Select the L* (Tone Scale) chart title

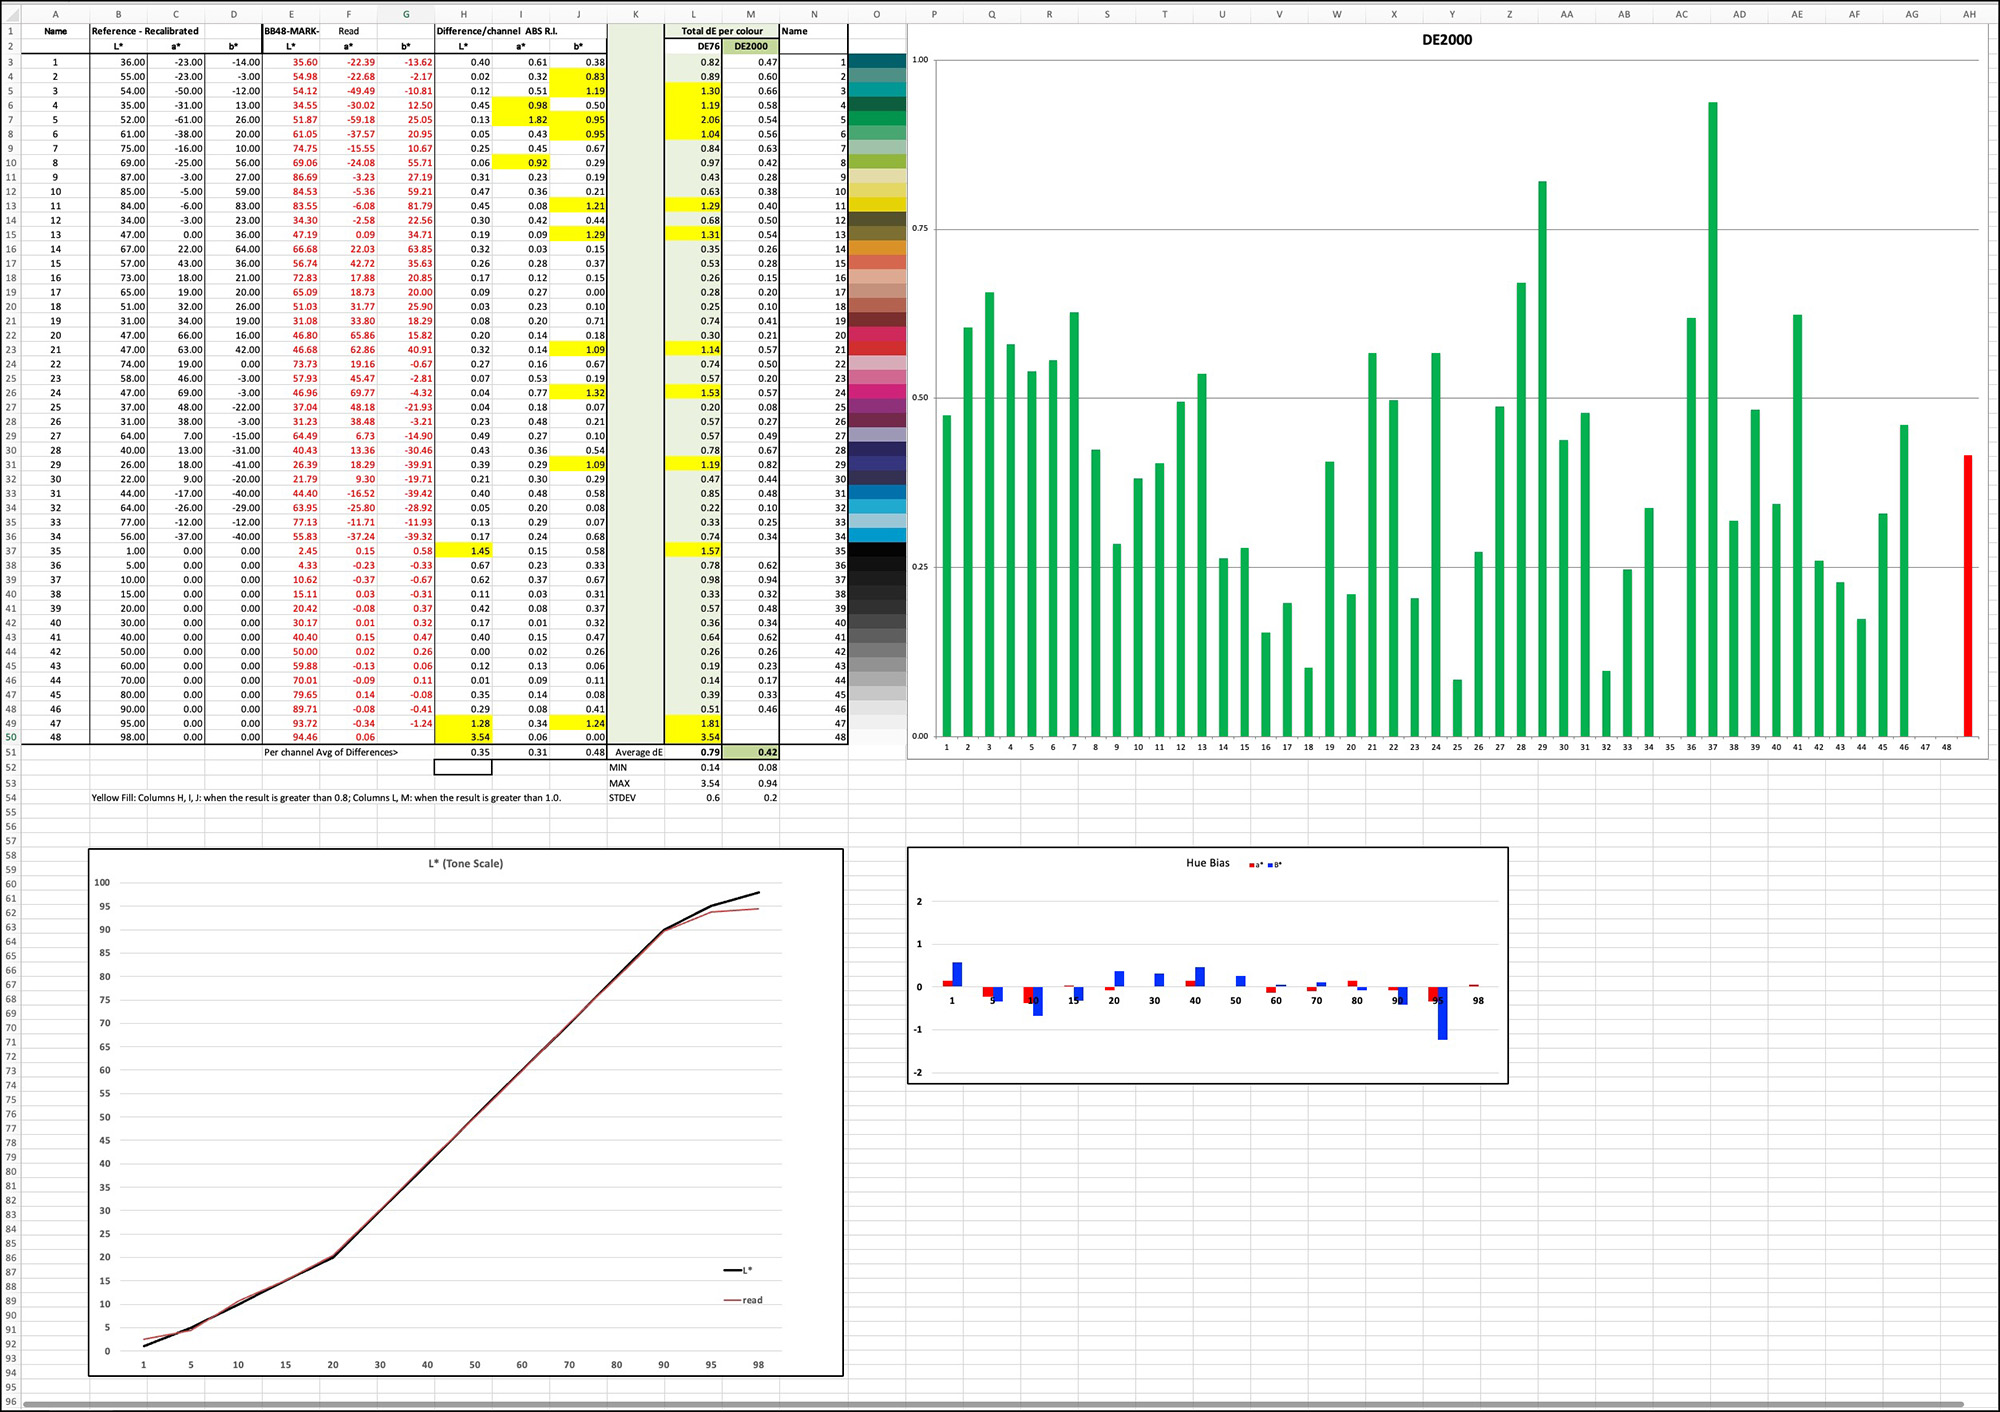pyautogui.click(x=465, y=863)
